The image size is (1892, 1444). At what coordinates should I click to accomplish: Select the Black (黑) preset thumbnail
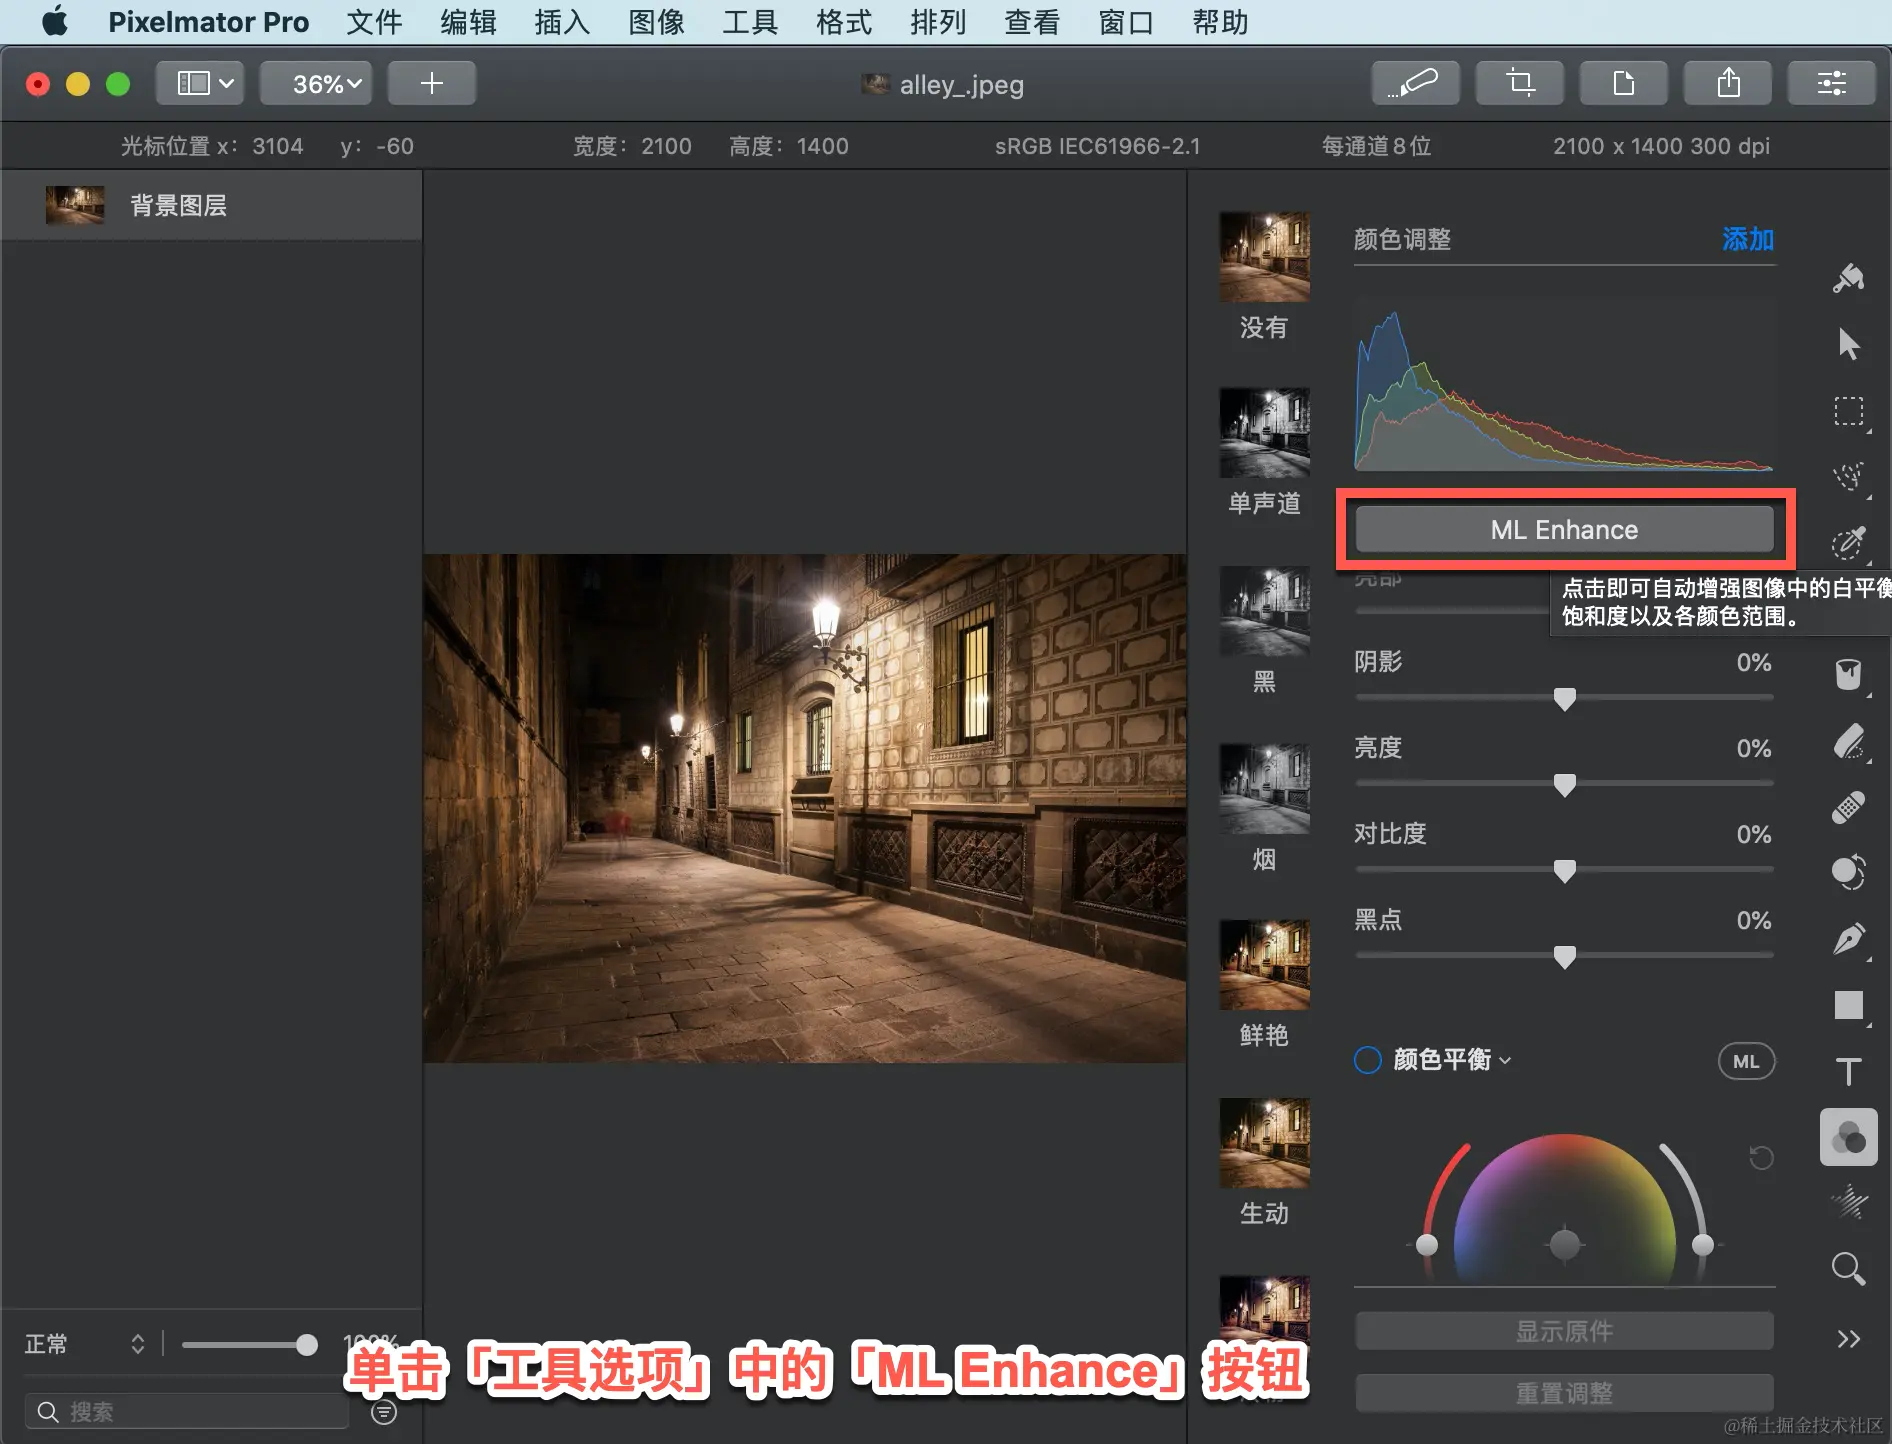coord(1264,611)
